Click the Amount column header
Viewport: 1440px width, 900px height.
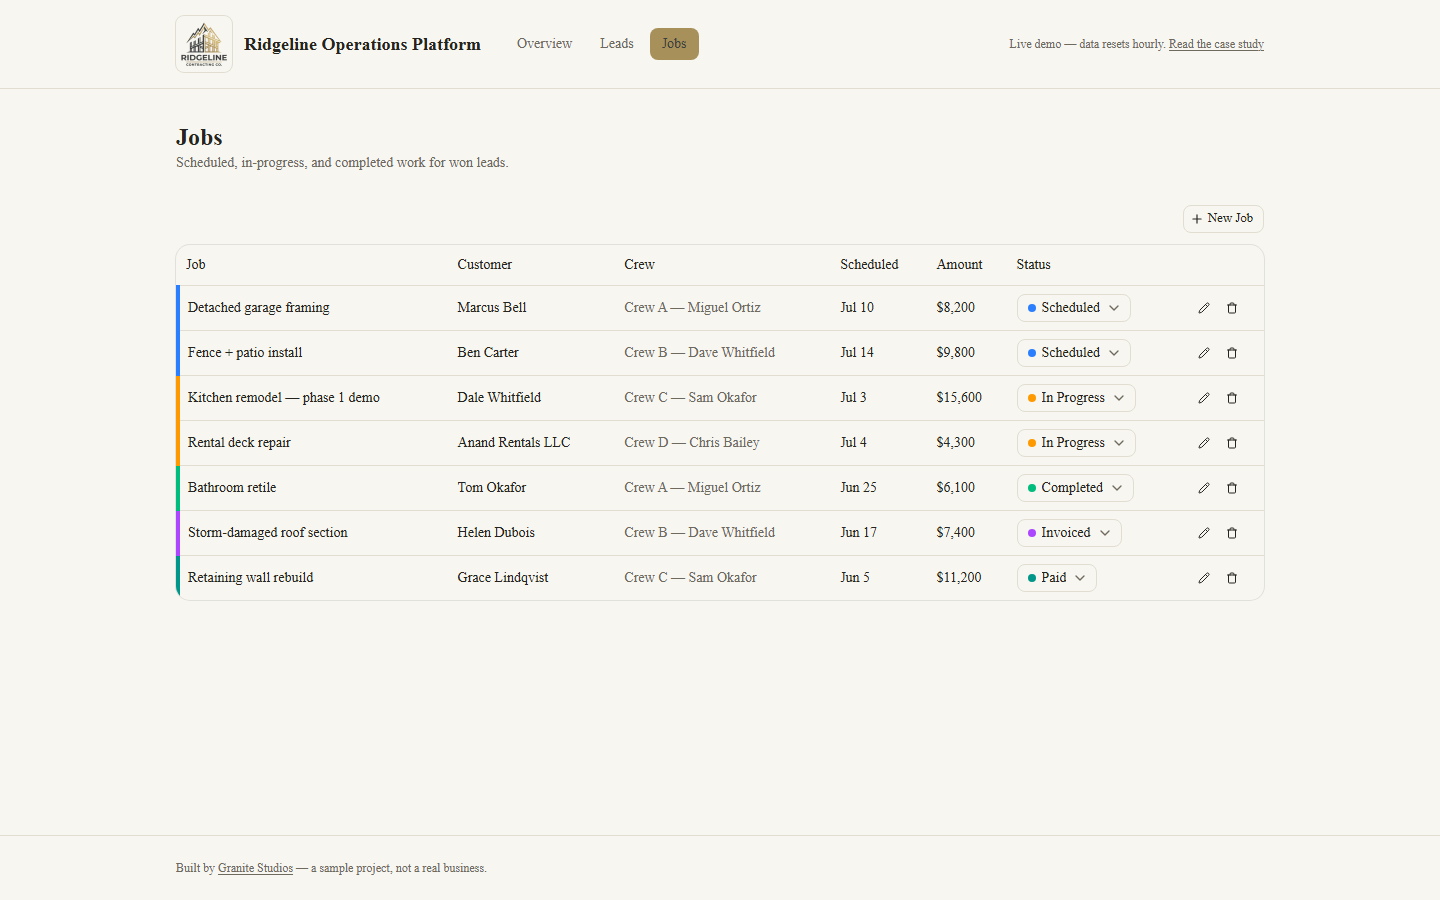tap(959, 265)
